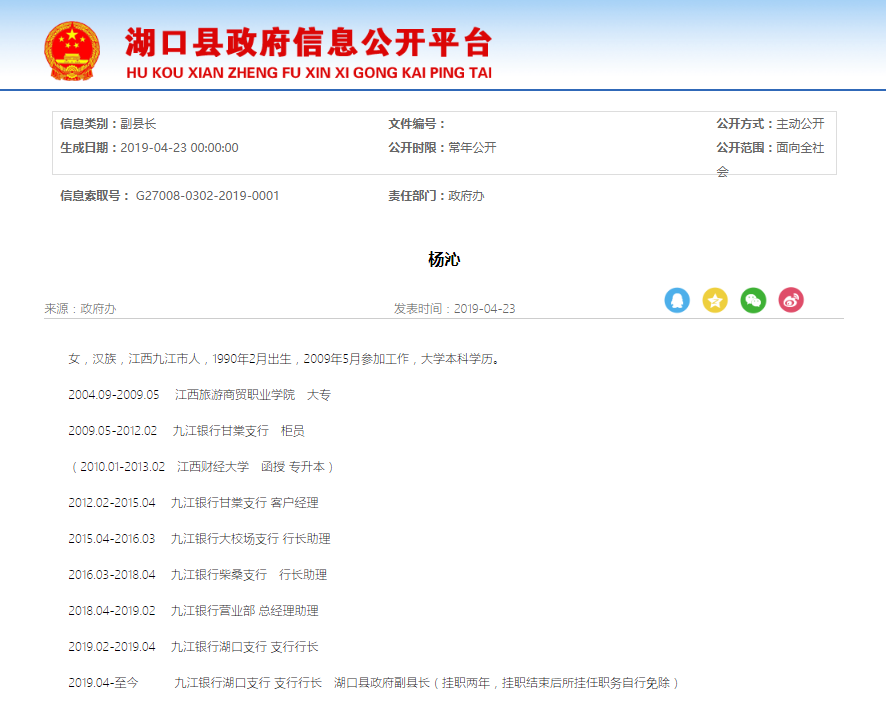886x709 pixels.
Task: Click the 2019.04-至今 副县长 line
Action: pyautogui.click(x=374, y=682)
